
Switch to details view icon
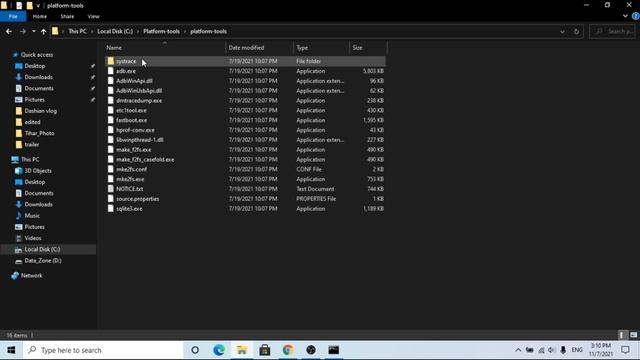click(622, 335)
